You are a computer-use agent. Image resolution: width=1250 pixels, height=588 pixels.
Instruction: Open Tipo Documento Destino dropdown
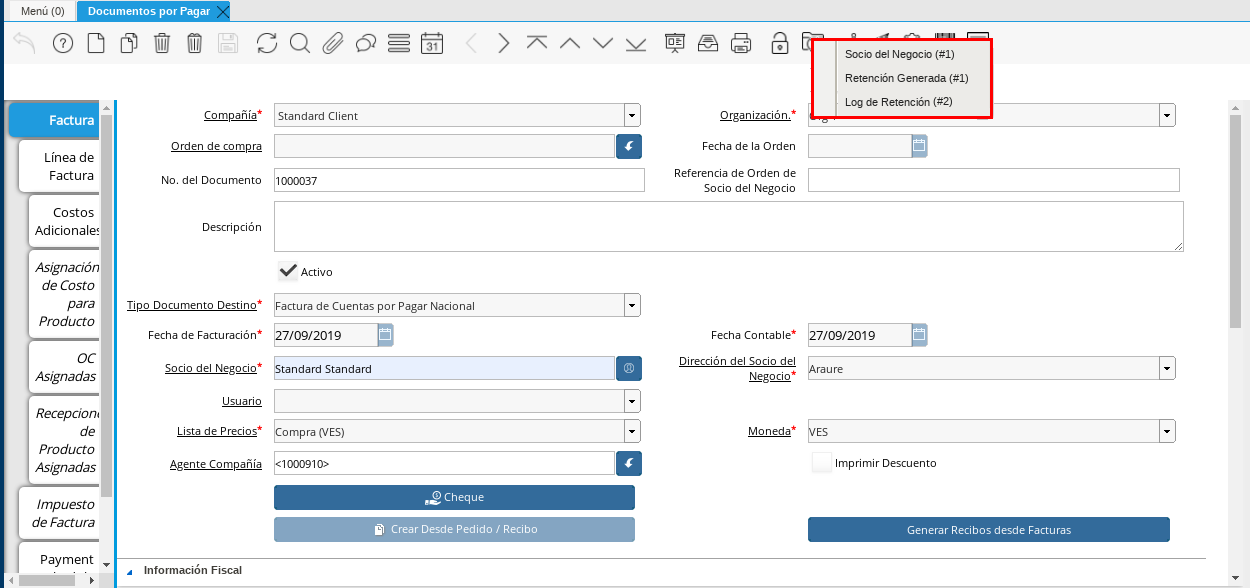tap(631, 305)
